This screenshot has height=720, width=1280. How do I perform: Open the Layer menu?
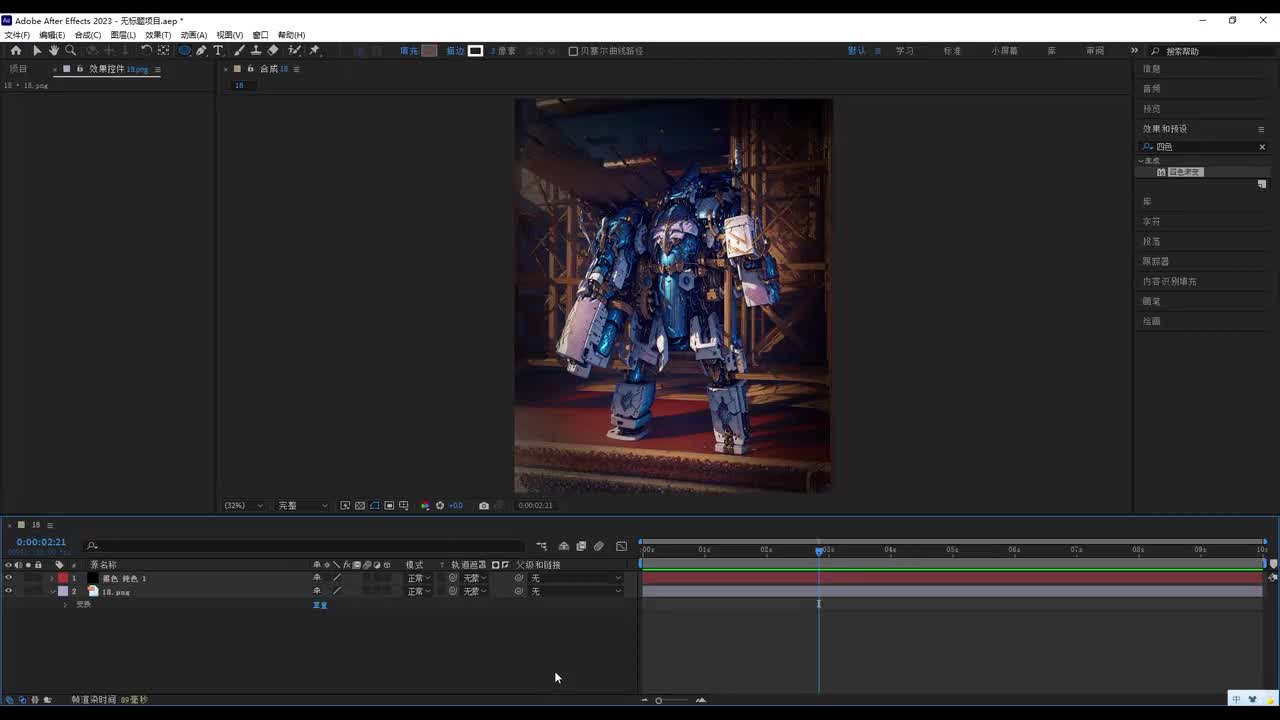click(123, 35)
